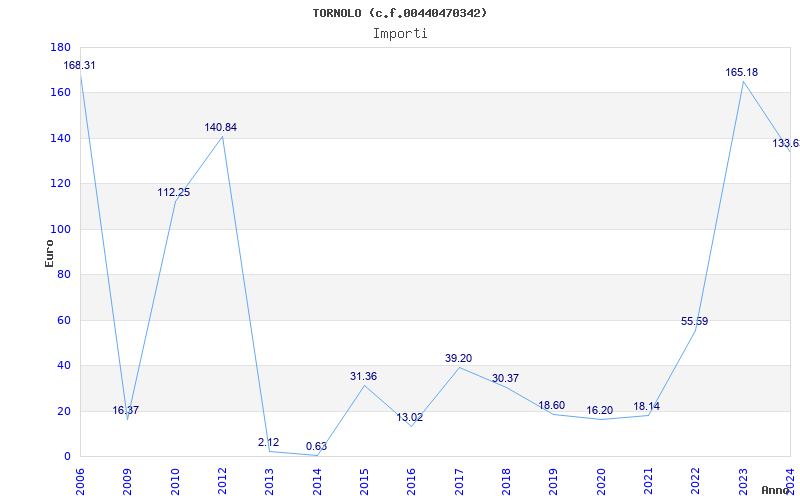Click the 2020 x-axis year label
Image resolution: width=800 pixels, height=500 pixels.
[x=601, y=482]
